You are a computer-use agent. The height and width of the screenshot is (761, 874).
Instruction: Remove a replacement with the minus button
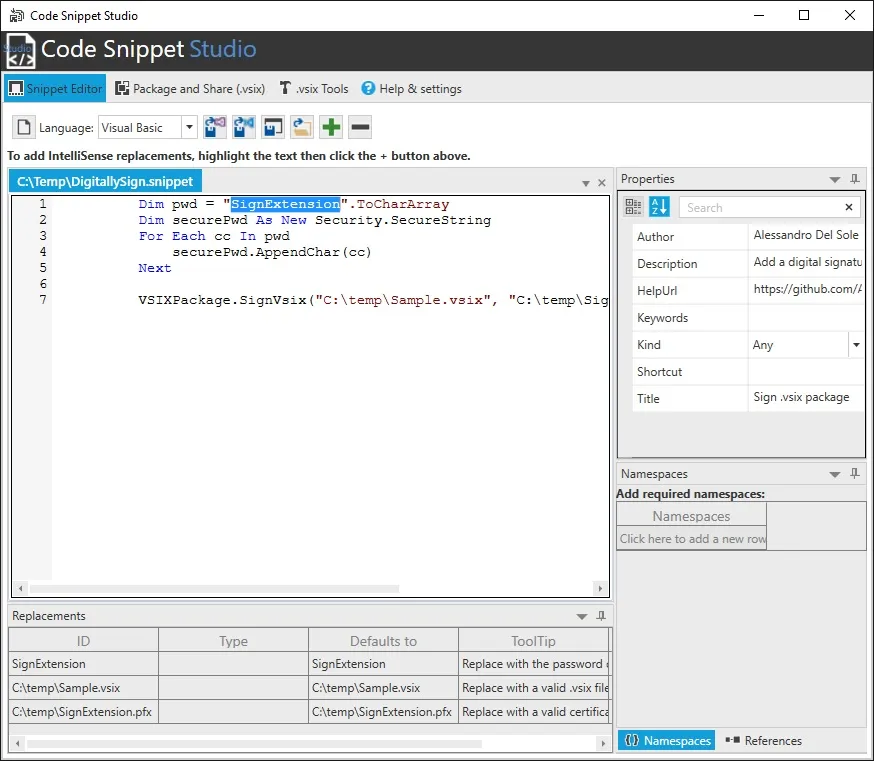[x=360, y=128]
